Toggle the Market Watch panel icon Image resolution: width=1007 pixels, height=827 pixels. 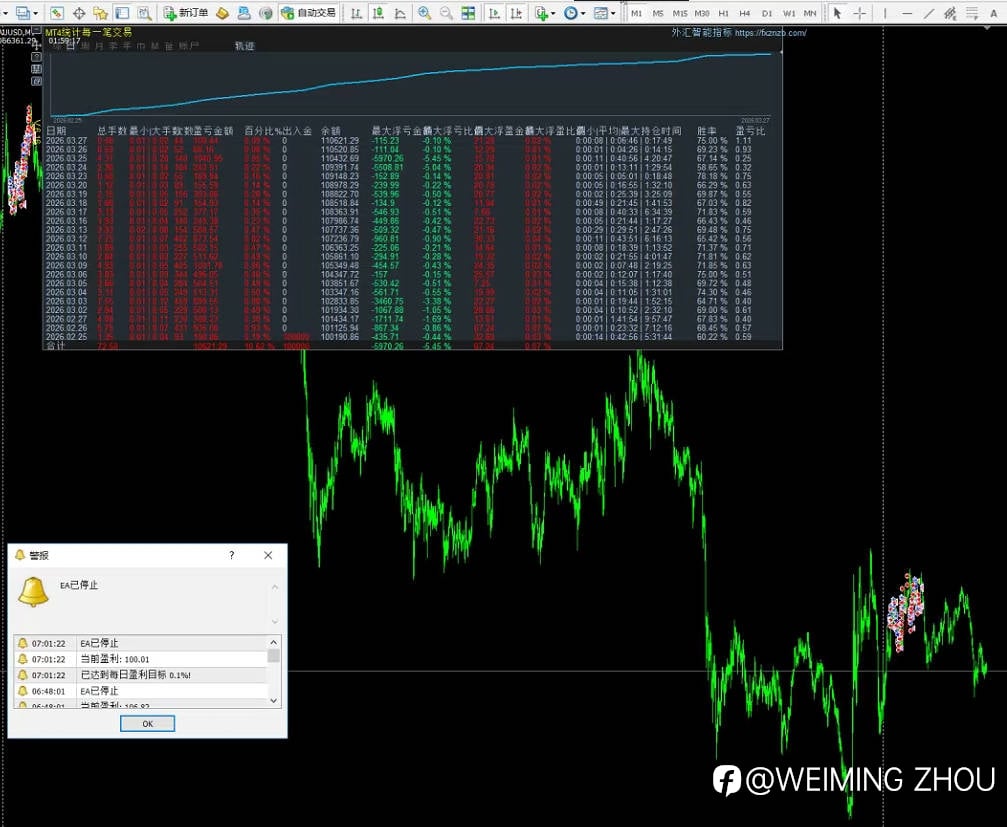57,13
